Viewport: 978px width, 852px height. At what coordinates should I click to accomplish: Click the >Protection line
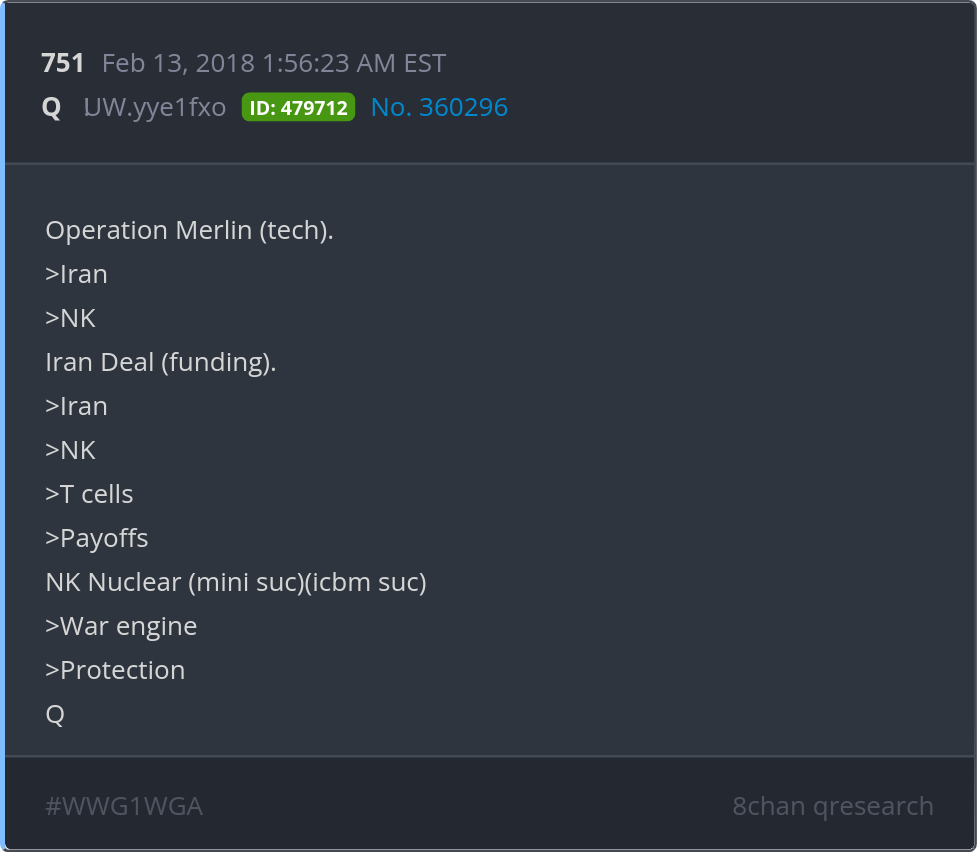(x=115, y=670)
